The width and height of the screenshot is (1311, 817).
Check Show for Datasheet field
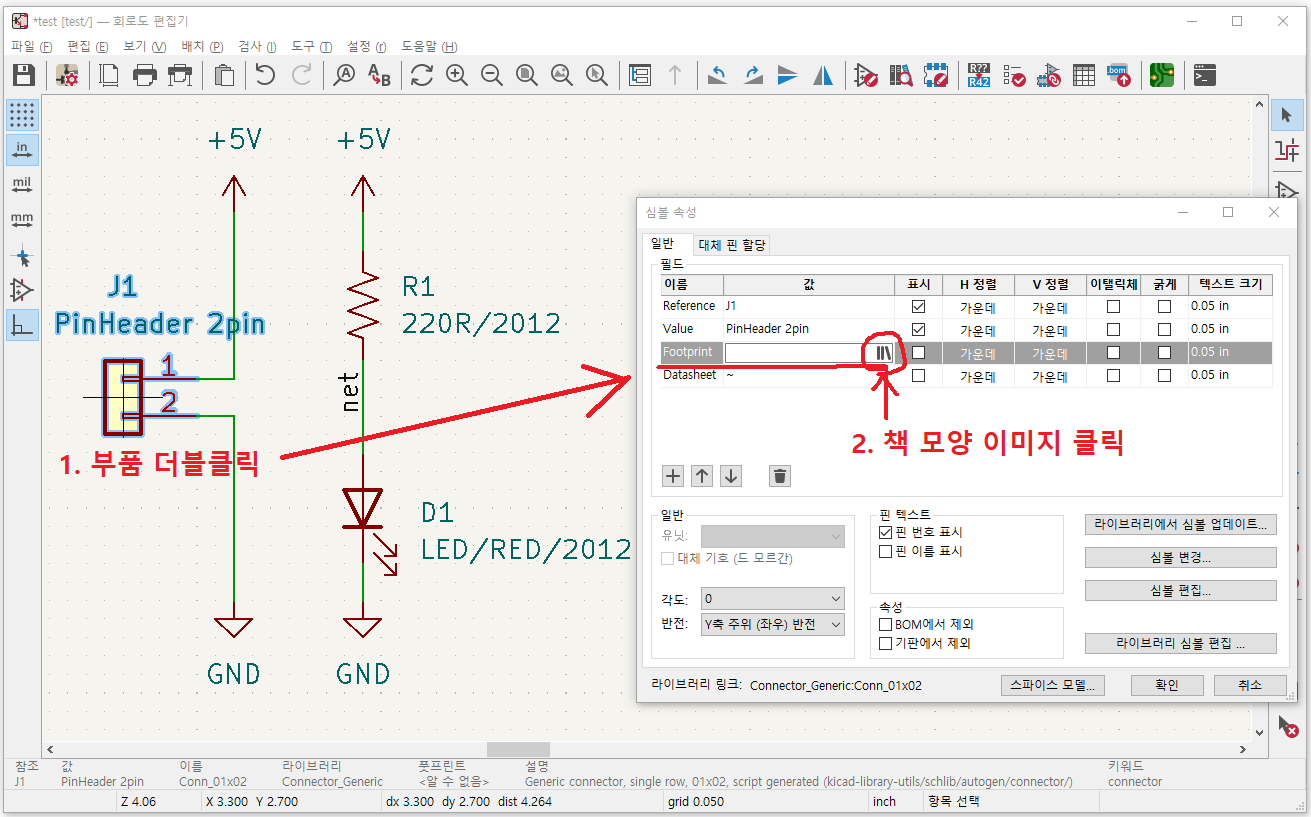click(918, 376)
